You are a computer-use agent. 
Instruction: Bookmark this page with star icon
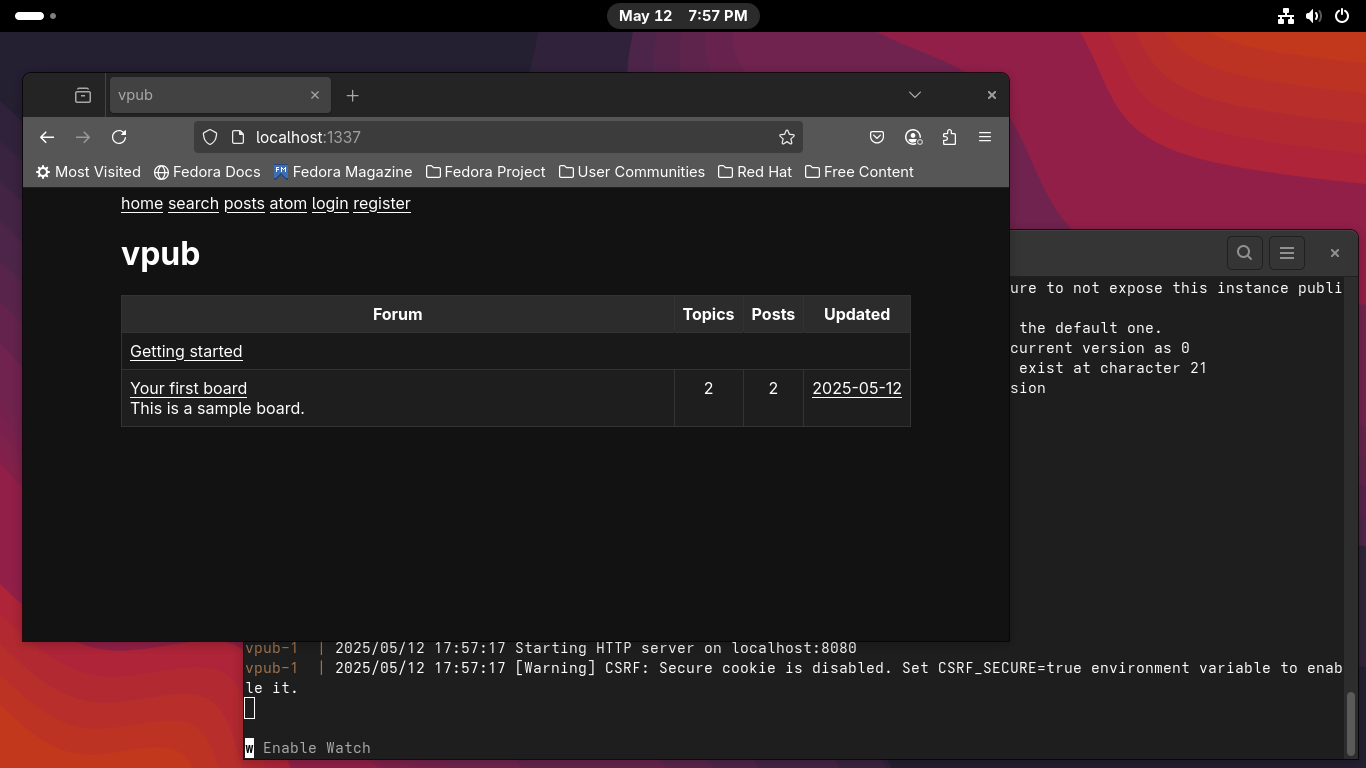pos(787,137)
